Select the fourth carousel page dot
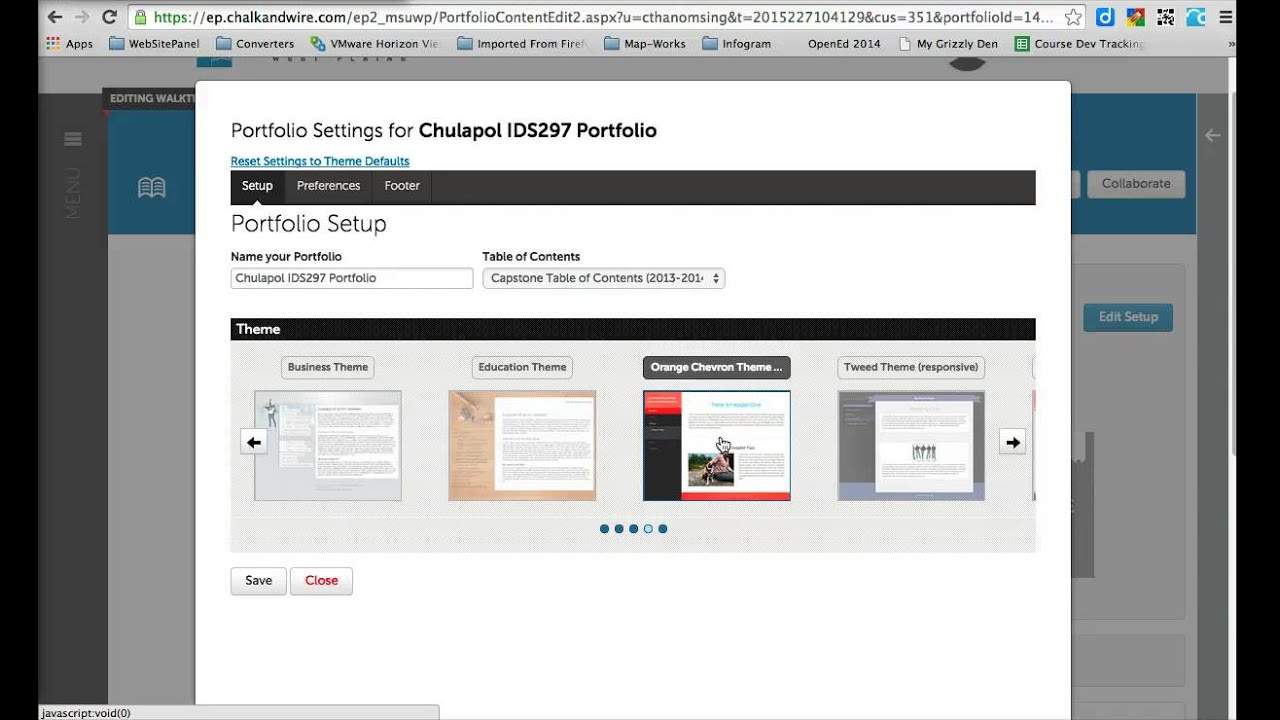Screen dimensions: 1280x720 [x=648, y=529]
